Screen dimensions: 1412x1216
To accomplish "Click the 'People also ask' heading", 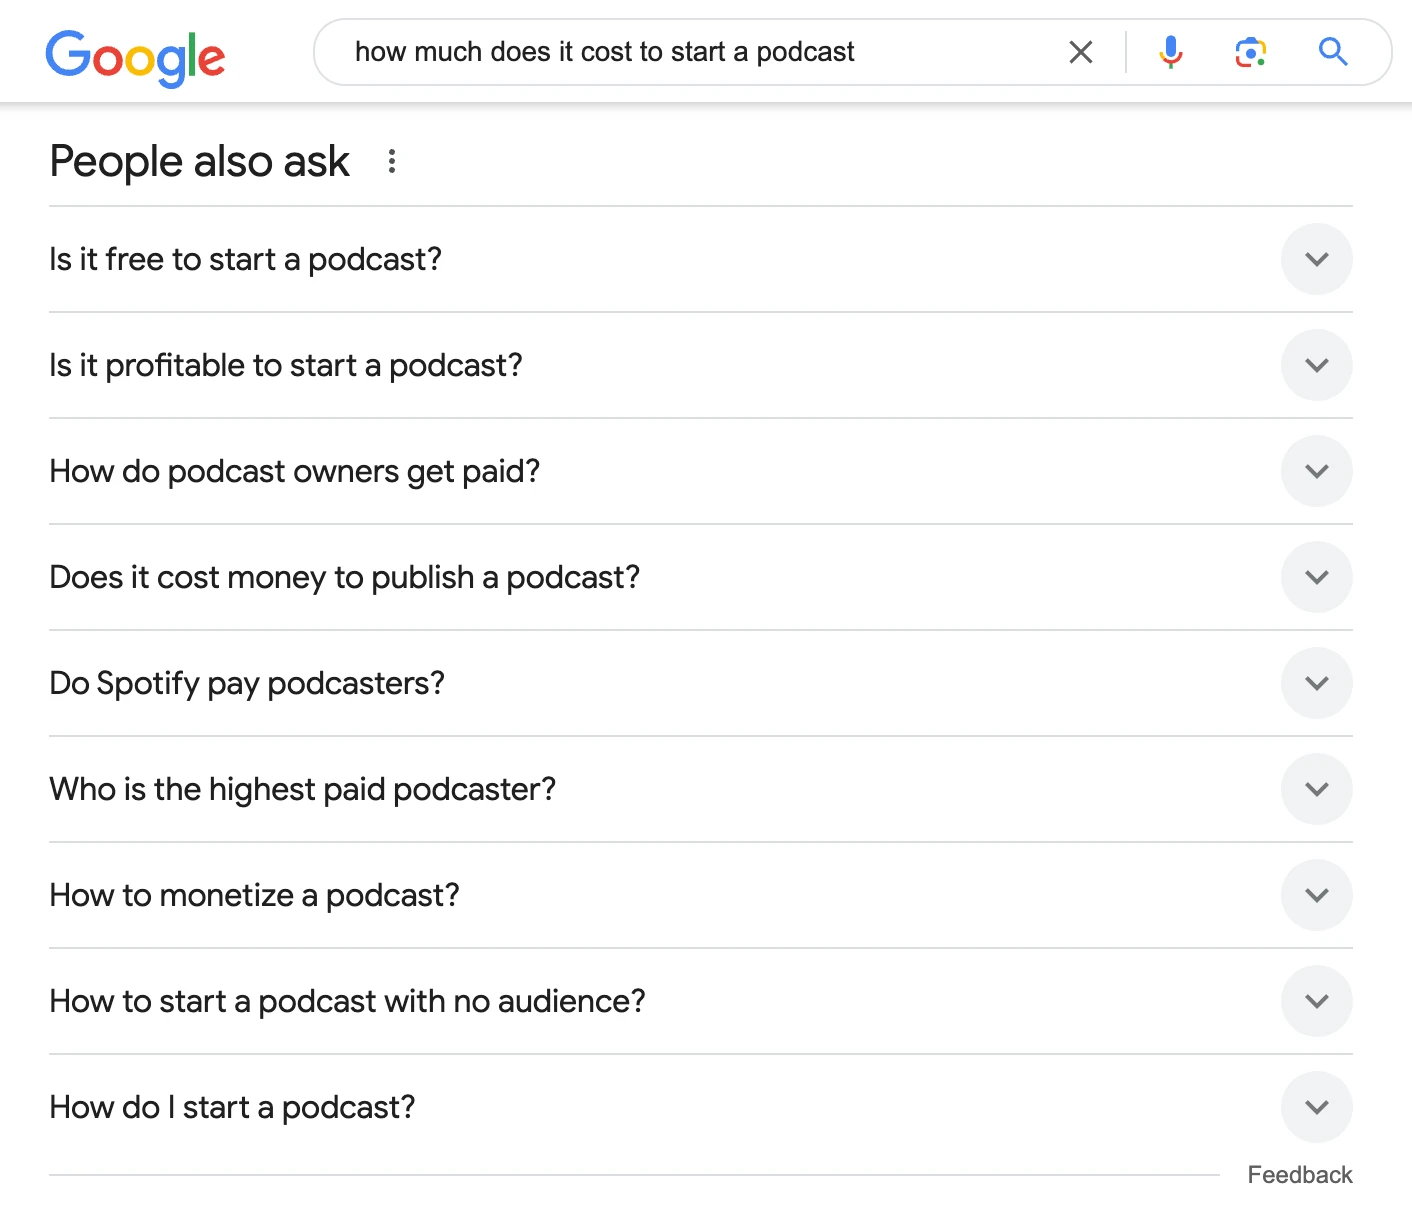I will tap(198, 161).
